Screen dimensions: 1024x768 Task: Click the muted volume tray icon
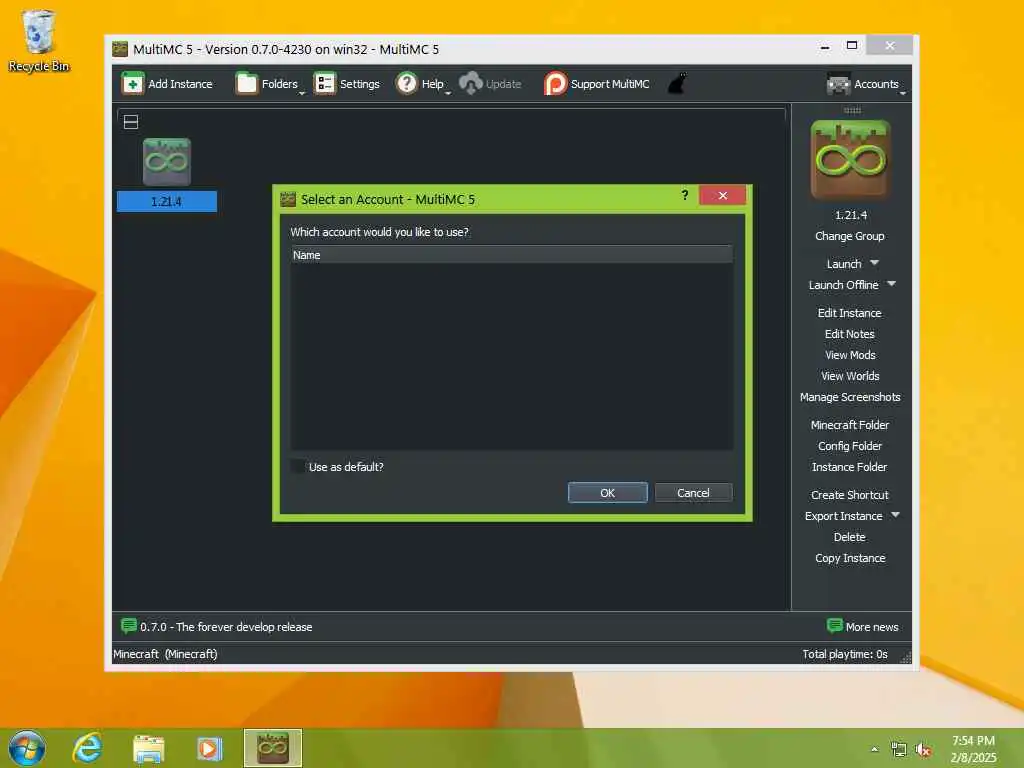pos(922,750)
